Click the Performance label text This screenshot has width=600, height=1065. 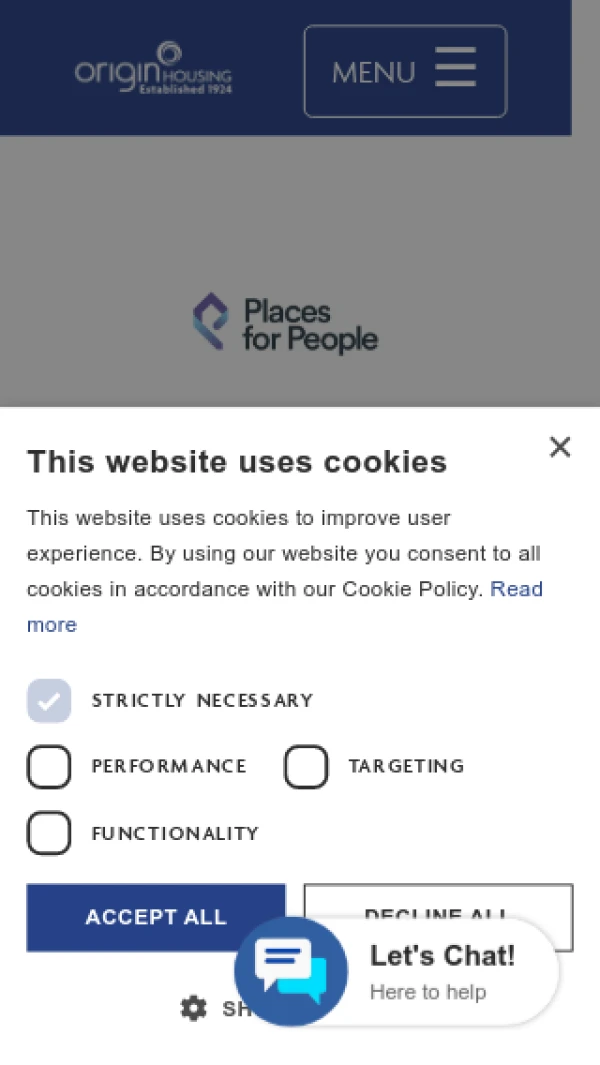point(169,767)
